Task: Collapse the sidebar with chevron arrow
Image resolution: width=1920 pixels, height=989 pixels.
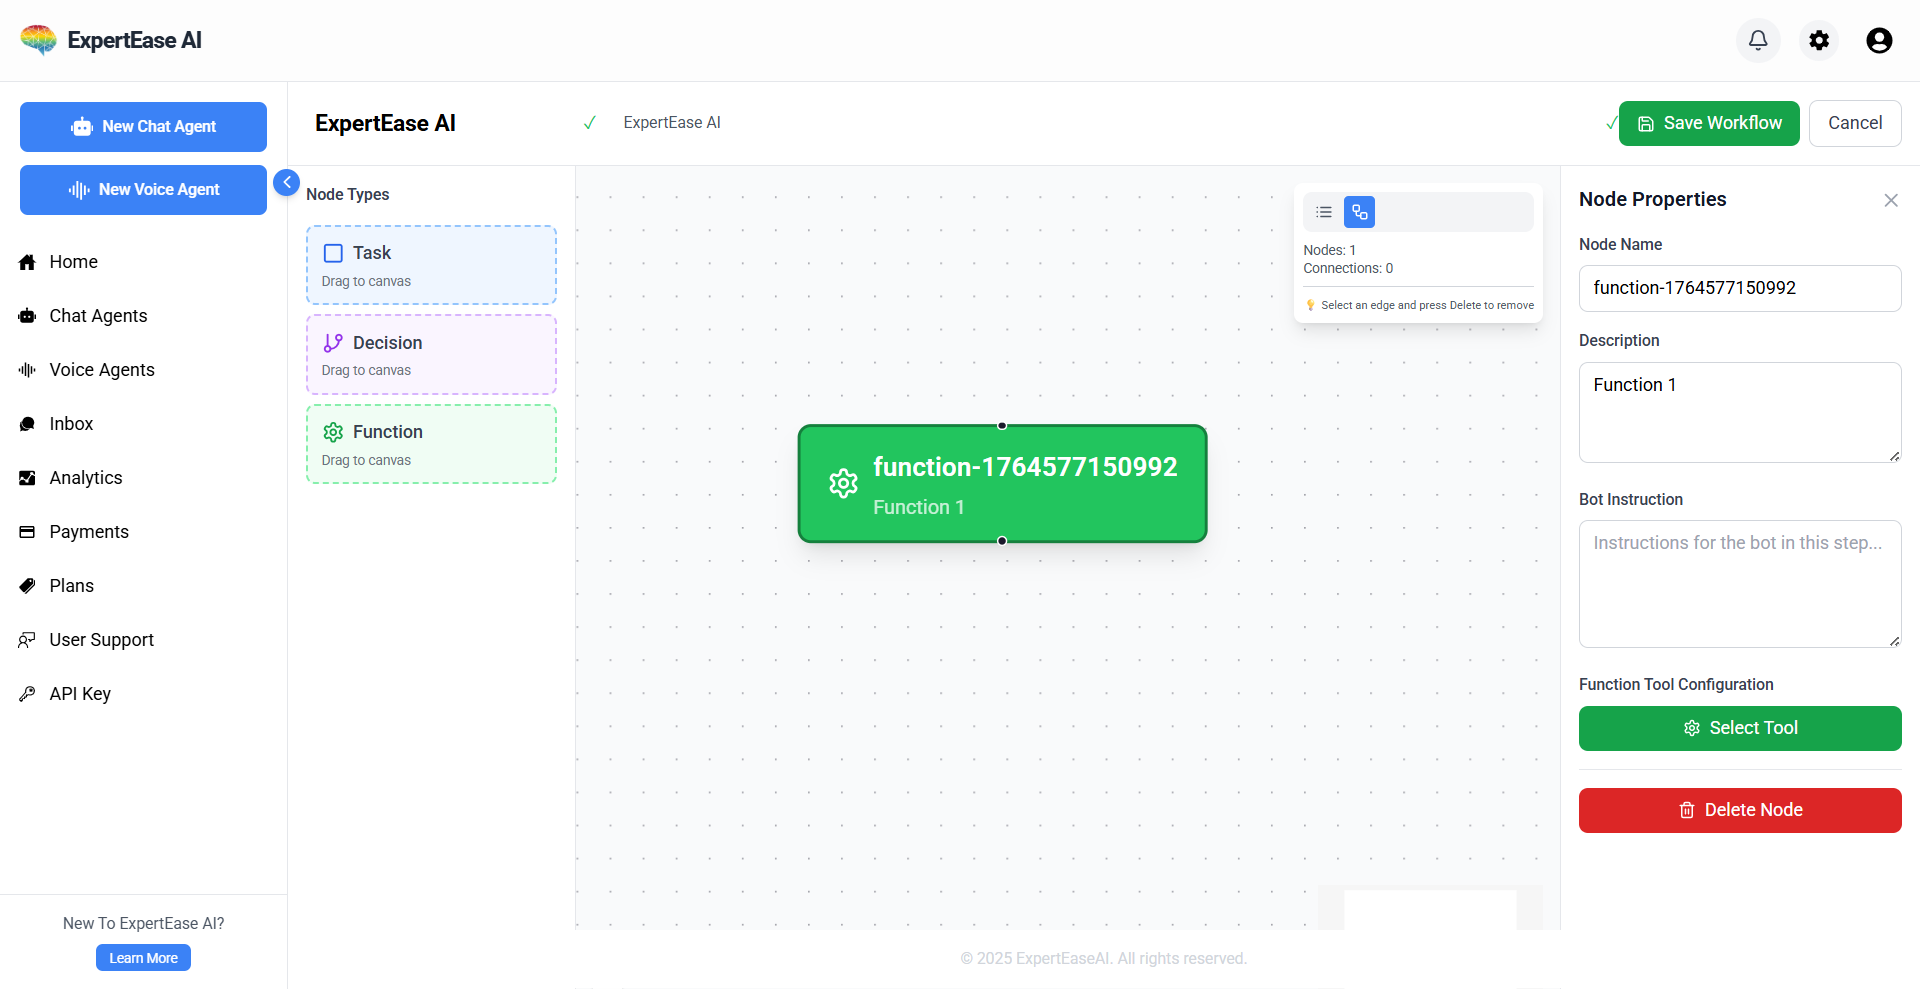Action: 286,182
